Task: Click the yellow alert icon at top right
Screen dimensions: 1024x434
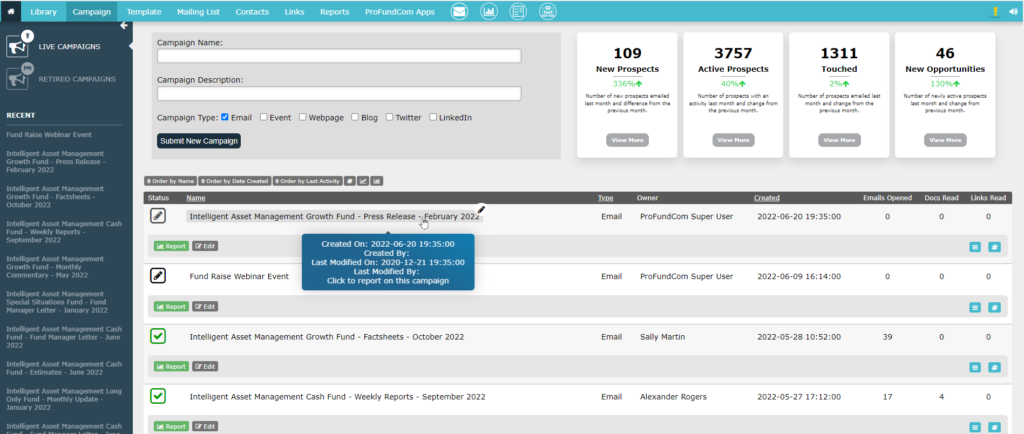Action: tap(995, 12)
